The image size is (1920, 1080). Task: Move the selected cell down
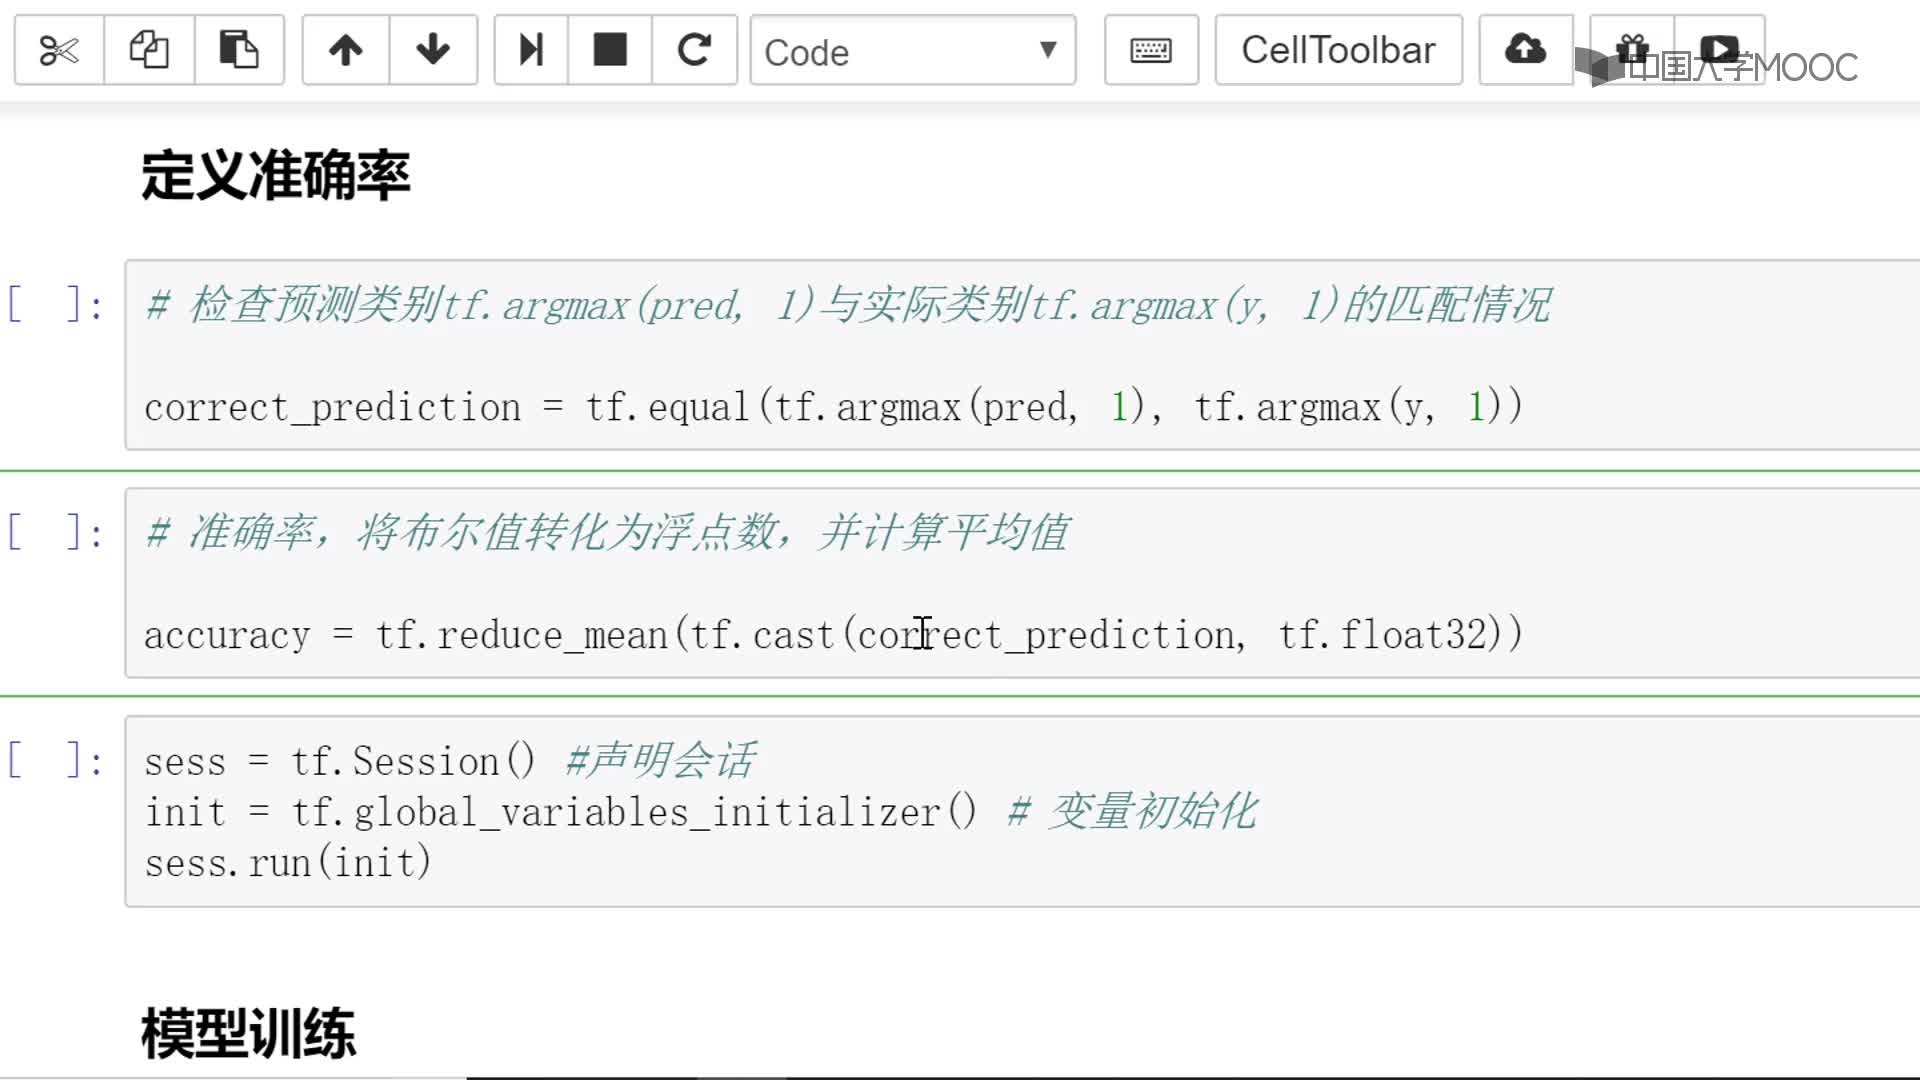(x=433, y=50)
